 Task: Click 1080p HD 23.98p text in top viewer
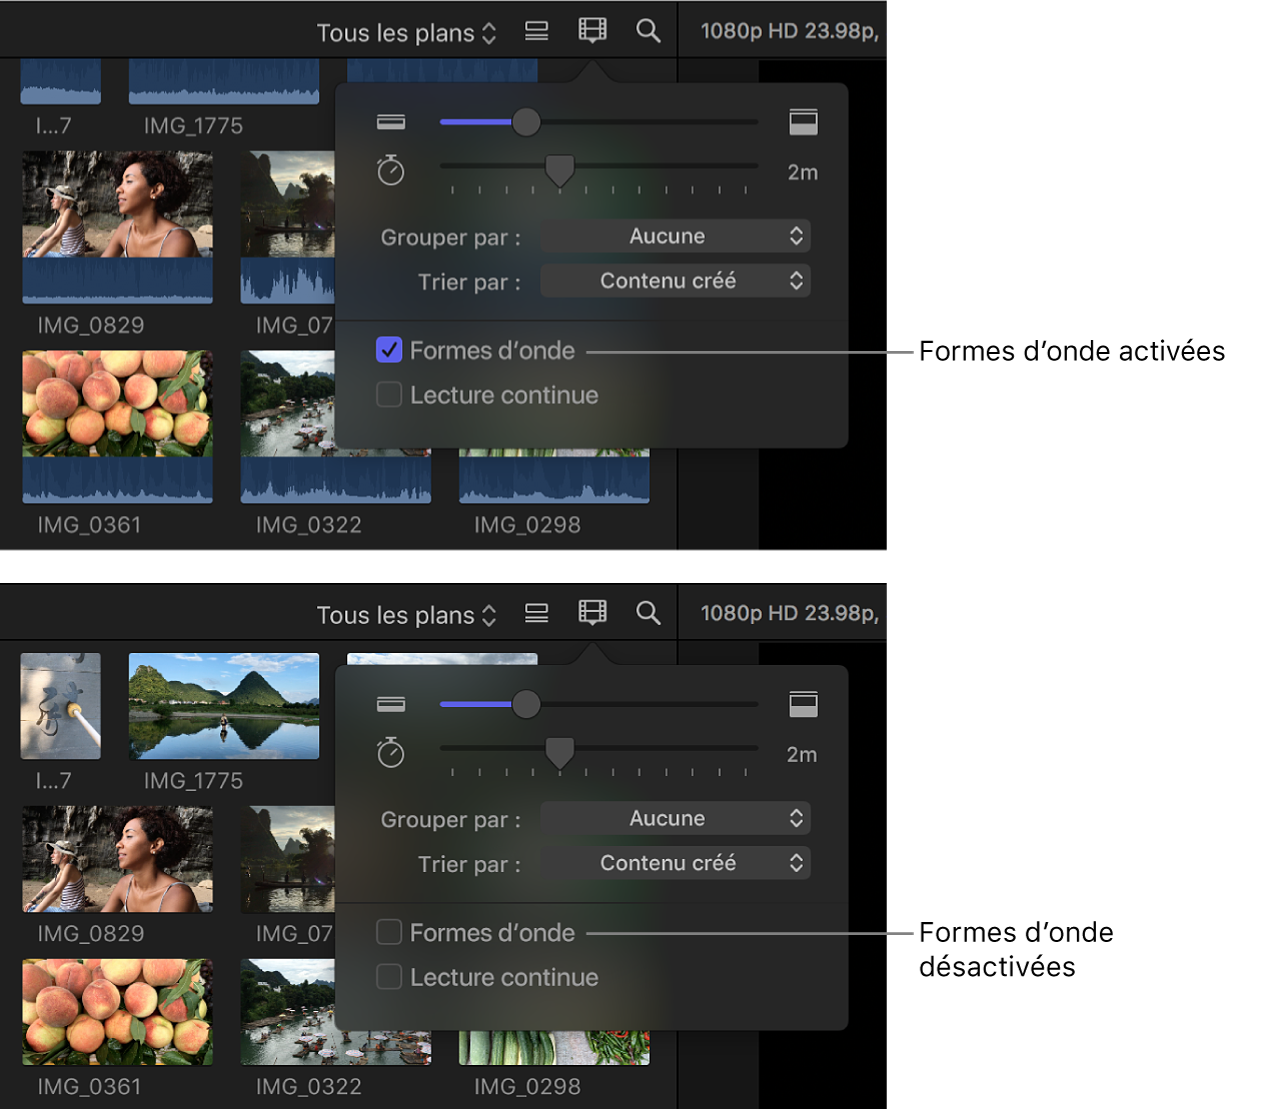(789, 31)
